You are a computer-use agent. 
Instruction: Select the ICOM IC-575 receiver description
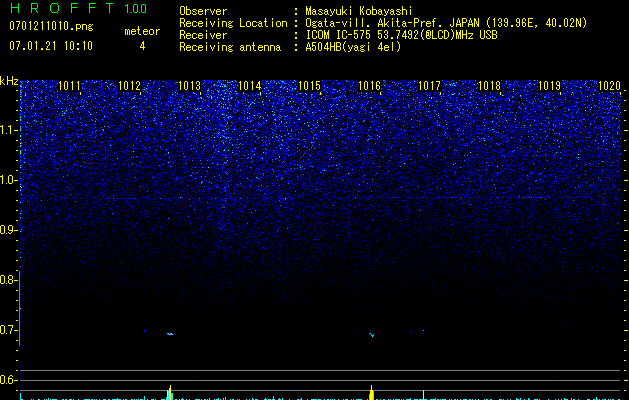401,35
